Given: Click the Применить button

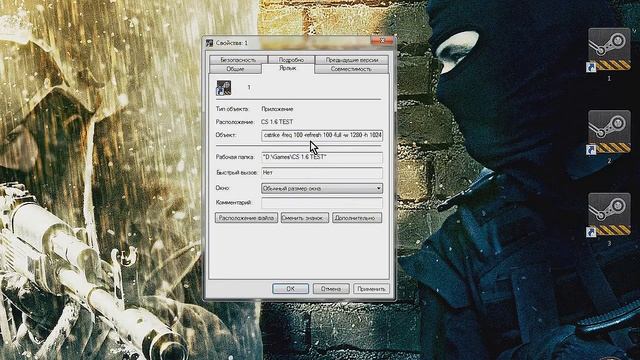Looking at the screenshot, I should pyautogui.click(x=371, y=289).
